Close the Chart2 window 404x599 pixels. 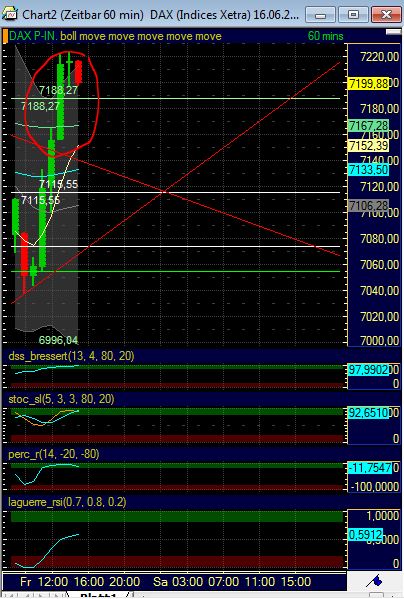point(386,15)
